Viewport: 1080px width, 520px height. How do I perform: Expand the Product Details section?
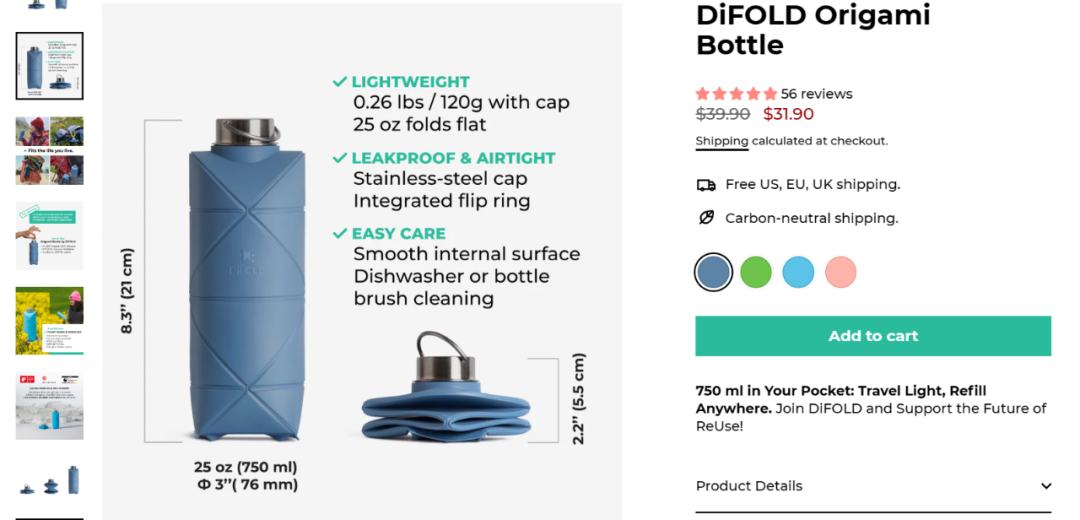coord(873,486)
